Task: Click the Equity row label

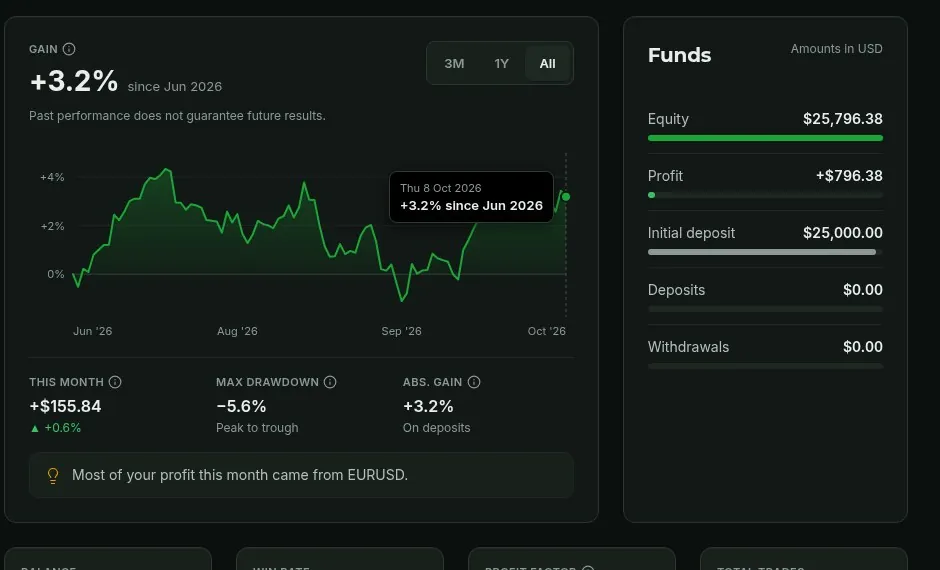Action: click(x=668, y=119)
